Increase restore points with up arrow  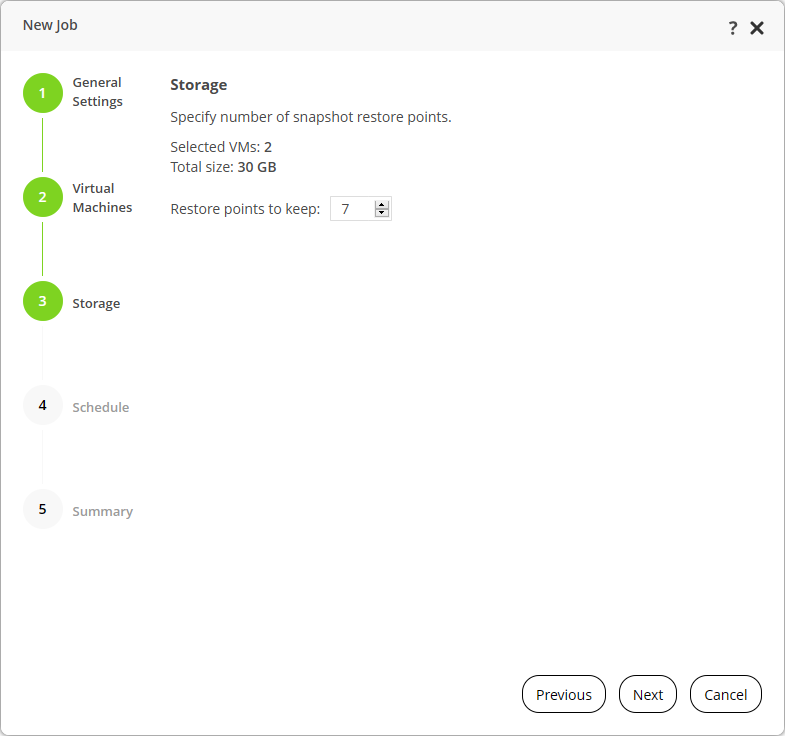pyautogui.click(x=381, y=205)
